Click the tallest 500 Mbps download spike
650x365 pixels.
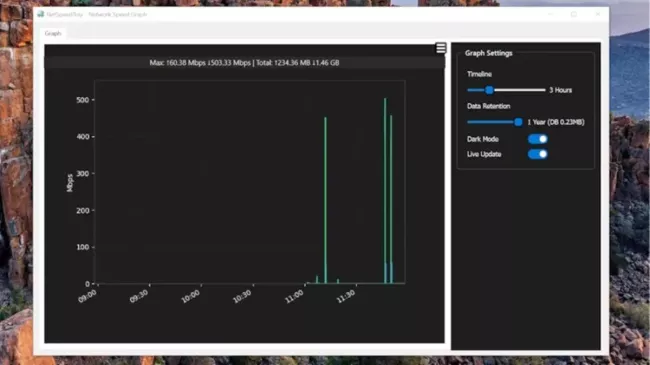pos(385,191)
